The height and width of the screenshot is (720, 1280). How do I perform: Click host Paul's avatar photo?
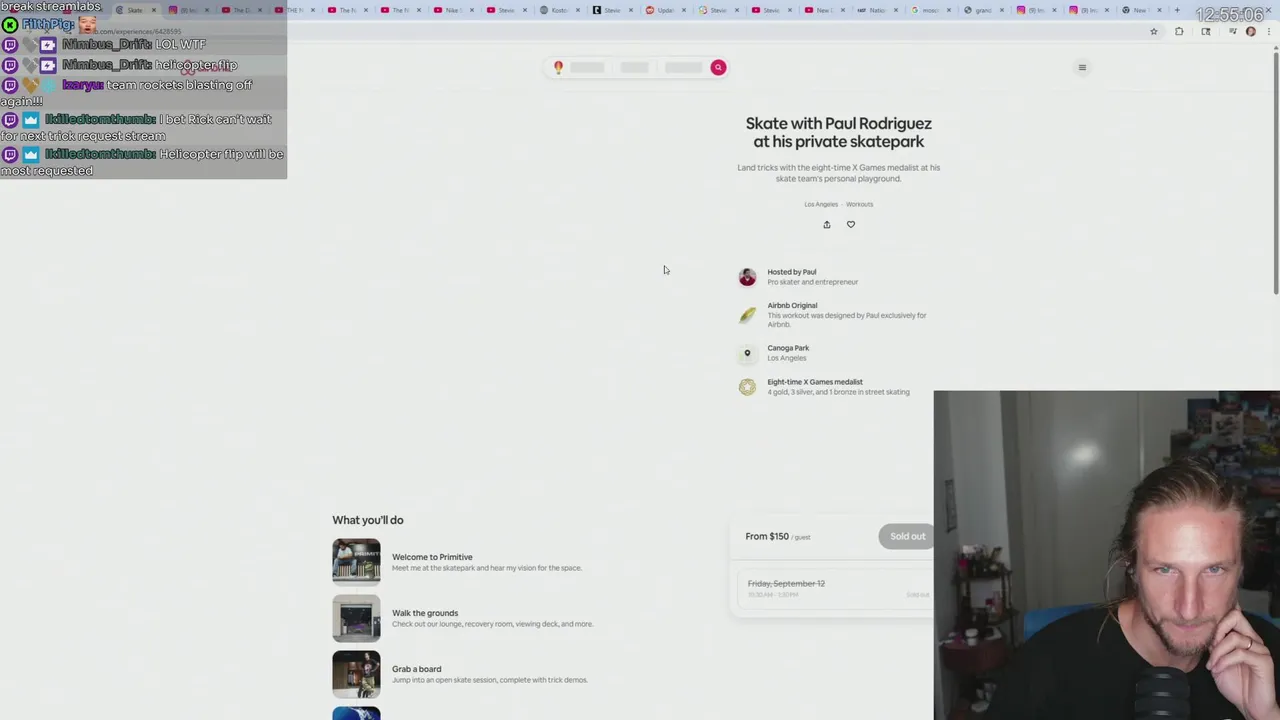[747, 277]
